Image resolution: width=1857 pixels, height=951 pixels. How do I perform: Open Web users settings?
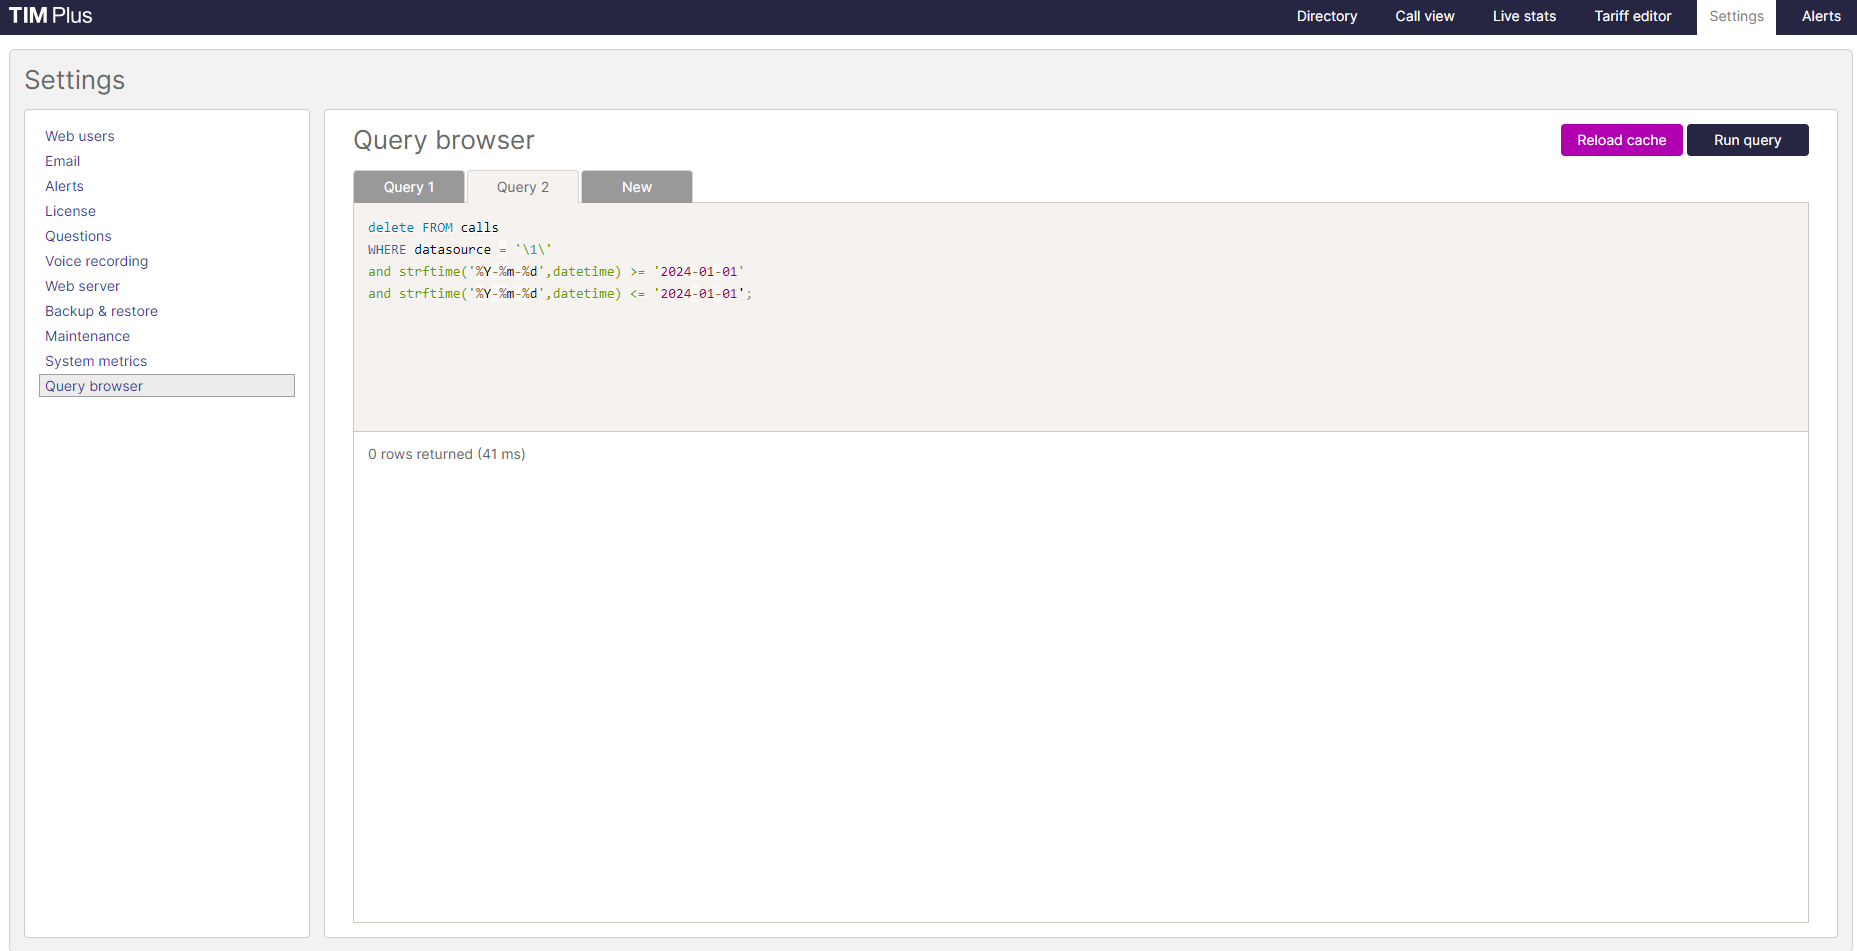point(80,136)
